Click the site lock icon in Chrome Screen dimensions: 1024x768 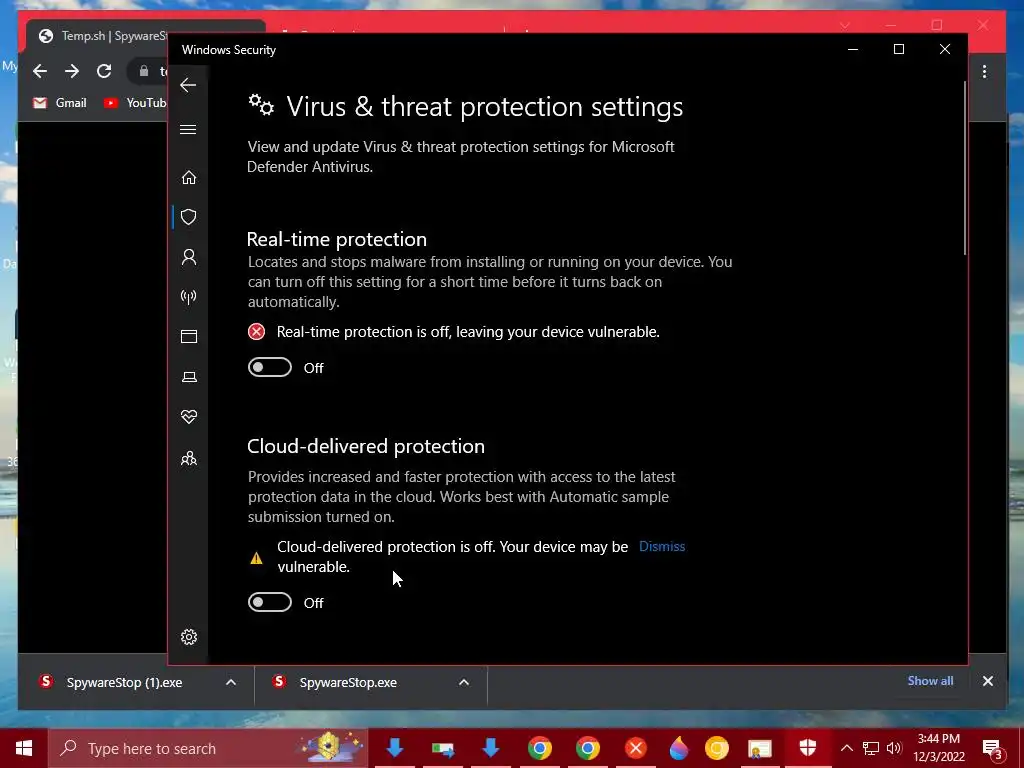(x=144, y=71)
